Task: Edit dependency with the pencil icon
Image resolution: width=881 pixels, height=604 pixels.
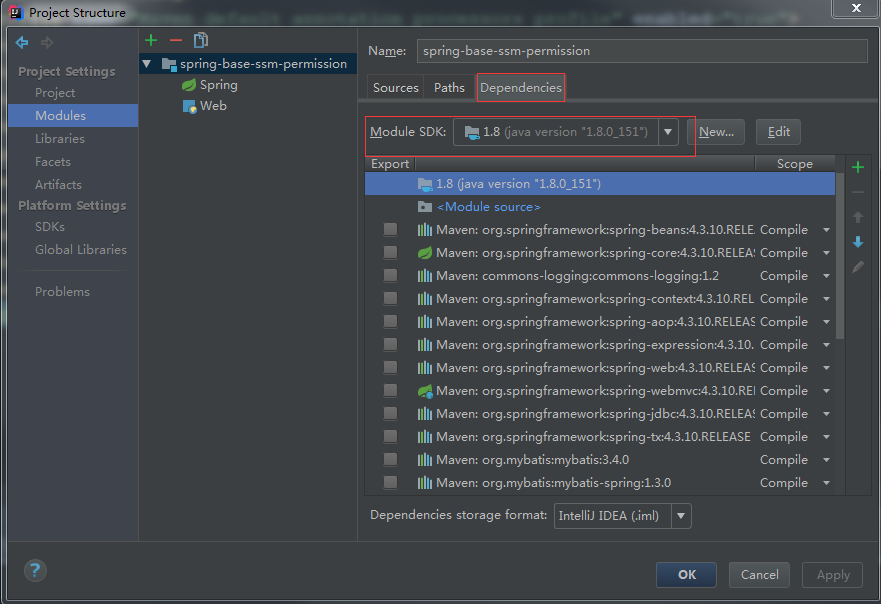Action: [858, 267]
